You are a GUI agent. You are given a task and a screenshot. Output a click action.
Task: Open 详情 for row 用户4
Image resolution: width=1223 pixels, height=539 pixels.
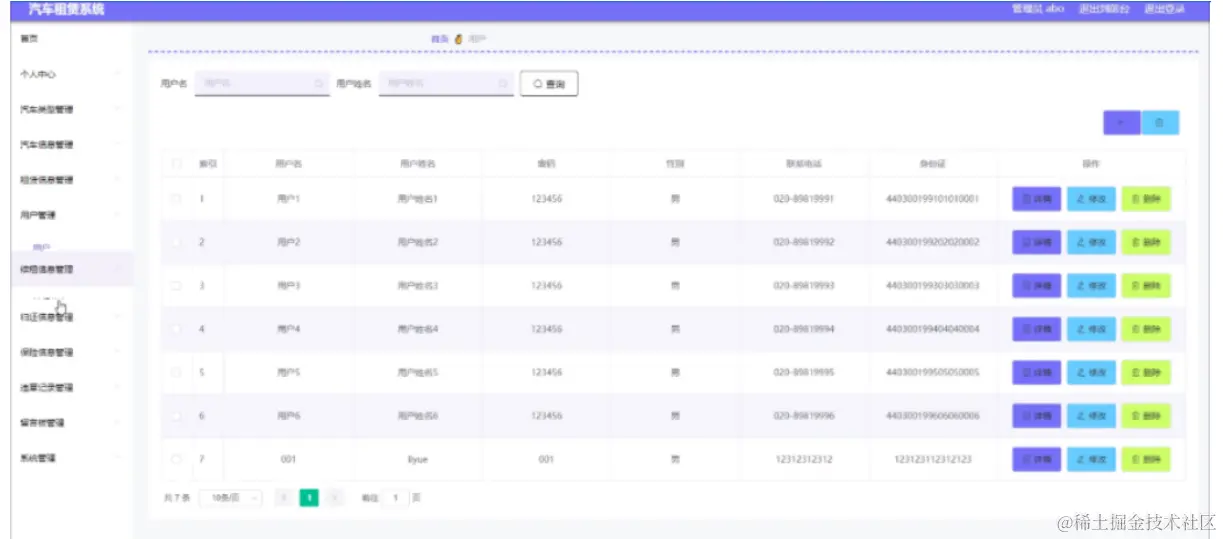(1037, 329)
